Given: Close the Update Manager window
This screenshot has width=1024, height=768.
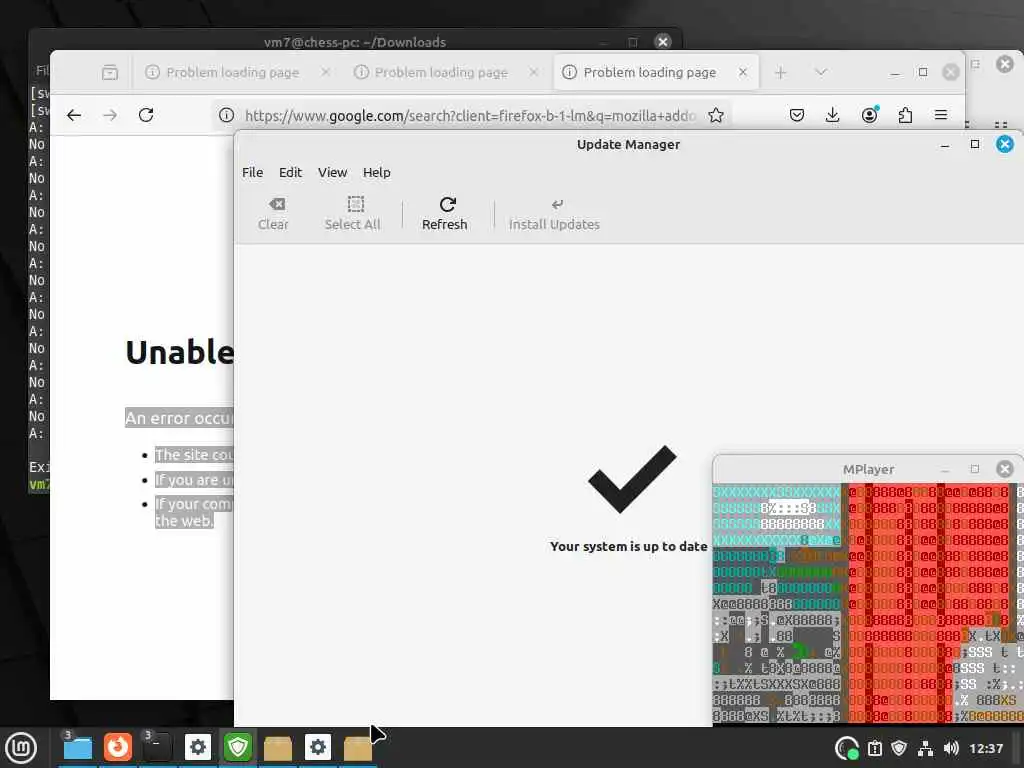Looking at the screenshot, I should tap(1005, 144).
